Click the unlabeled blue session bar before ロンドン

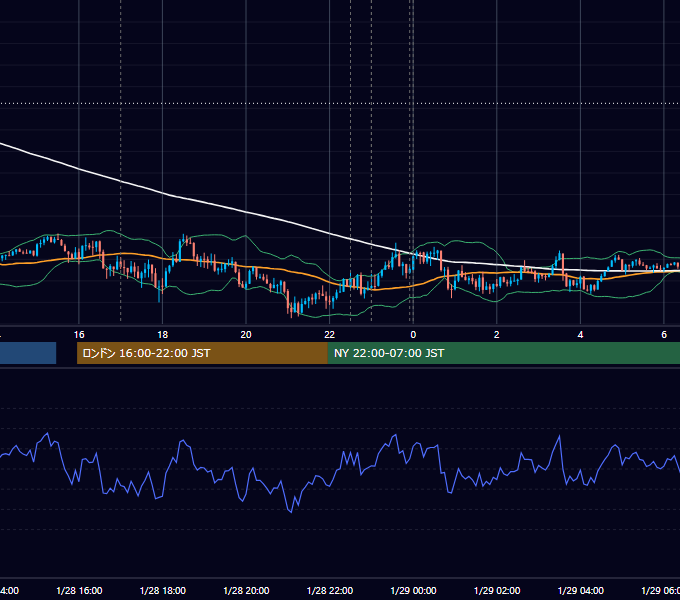coord(28,353)
